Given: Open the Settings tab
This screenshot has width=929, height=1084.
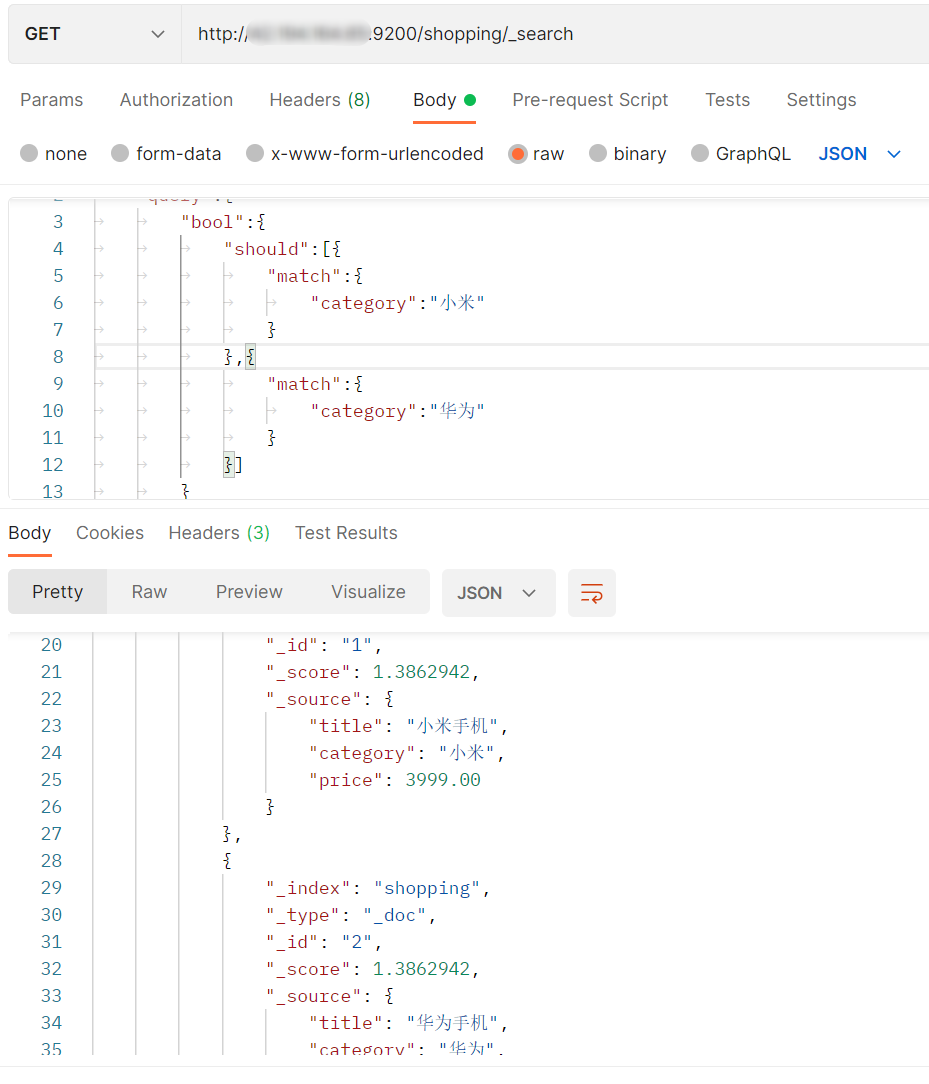Looking at the screenshot, I should [x=821, y=100].
